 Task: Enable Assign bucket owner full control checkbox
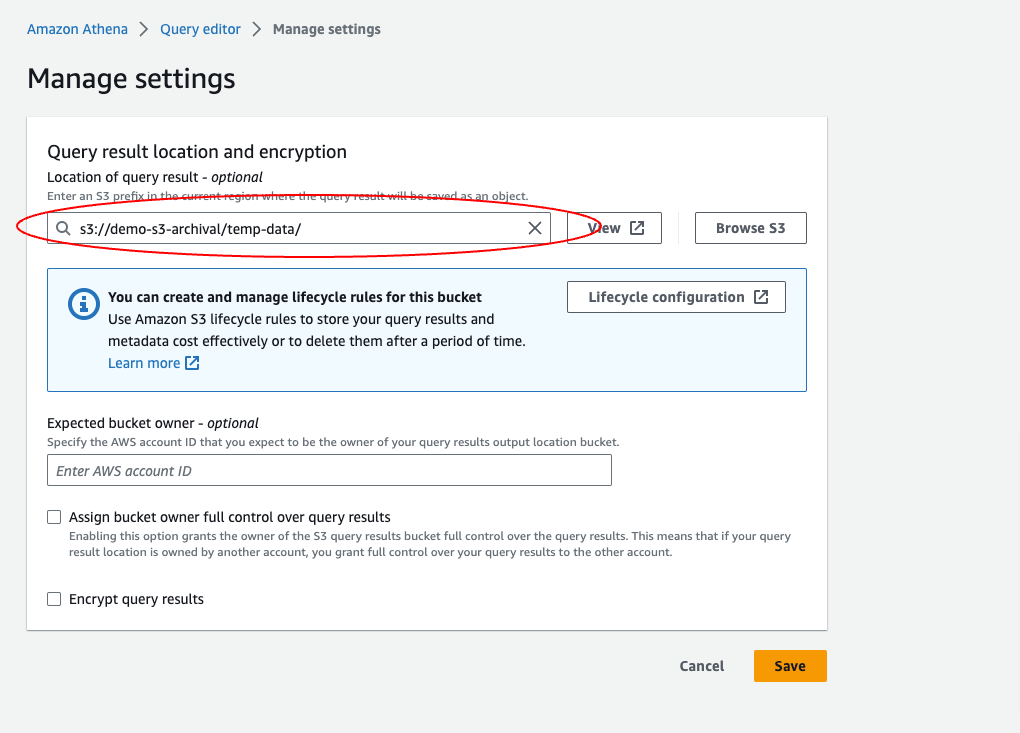54,517
